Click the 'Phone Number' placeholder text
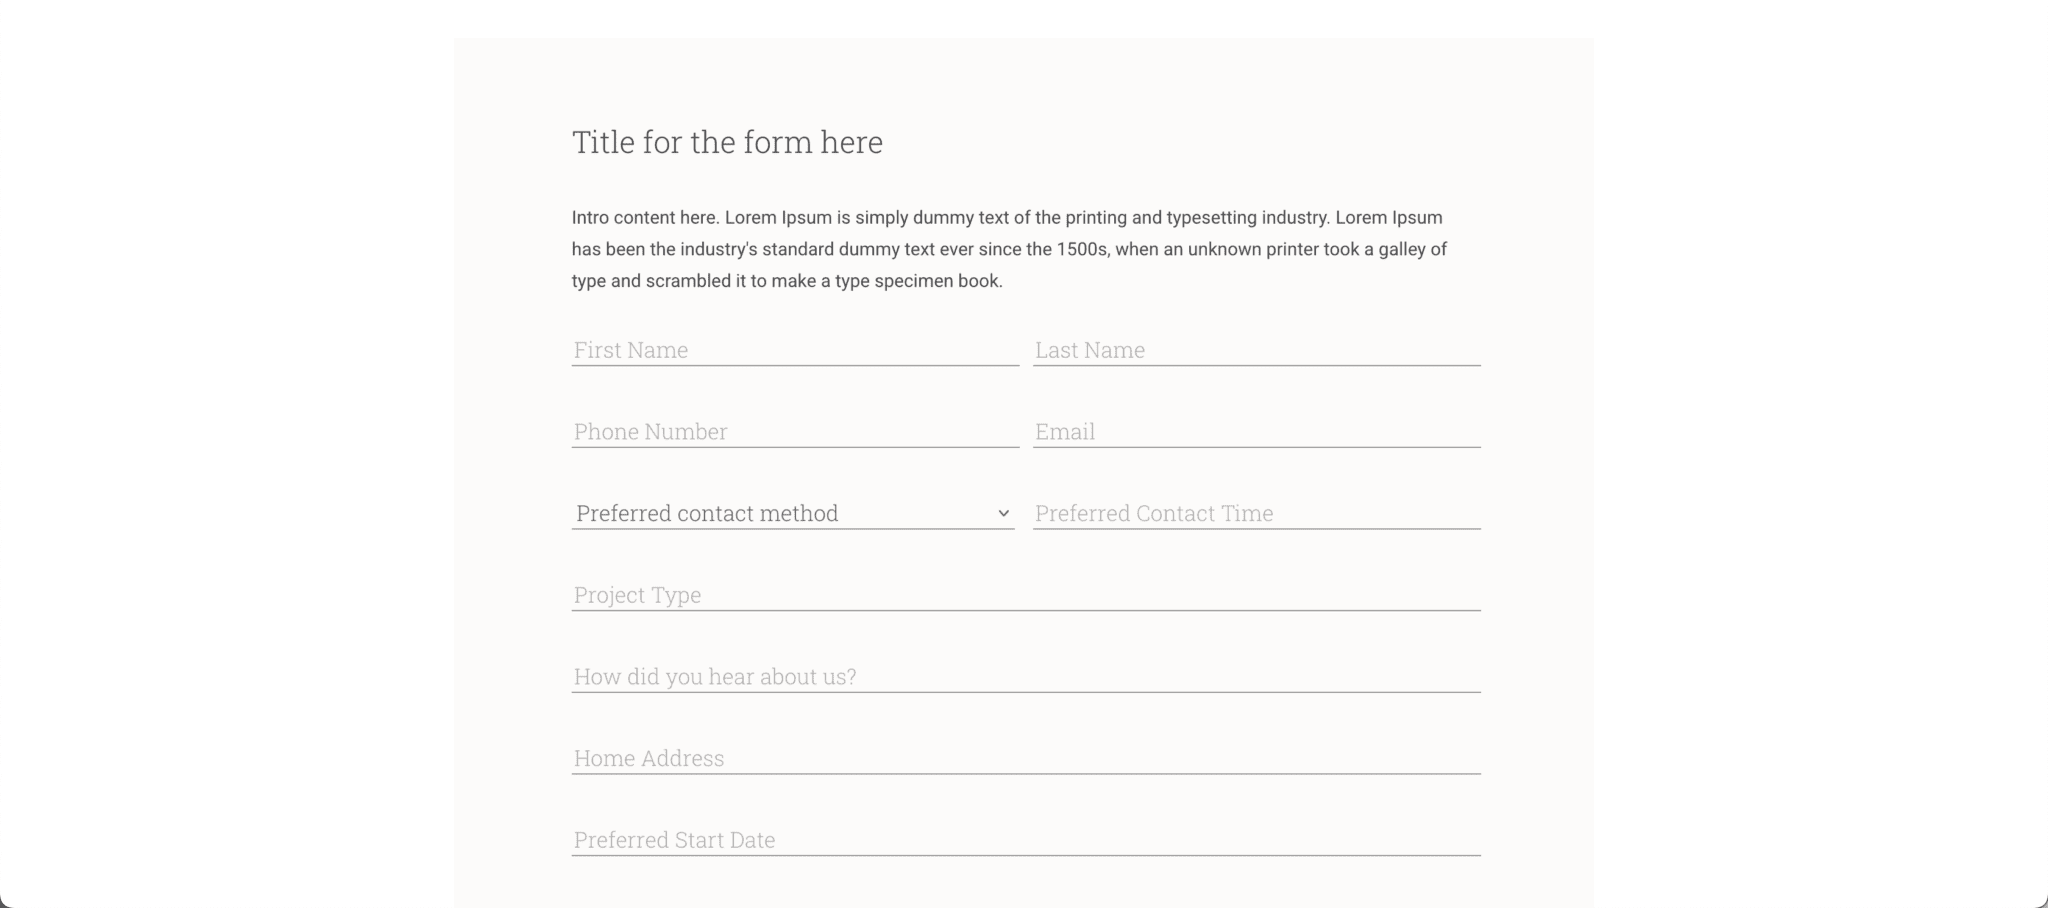Screen dimensions: 2048x908 coord(650,432)
